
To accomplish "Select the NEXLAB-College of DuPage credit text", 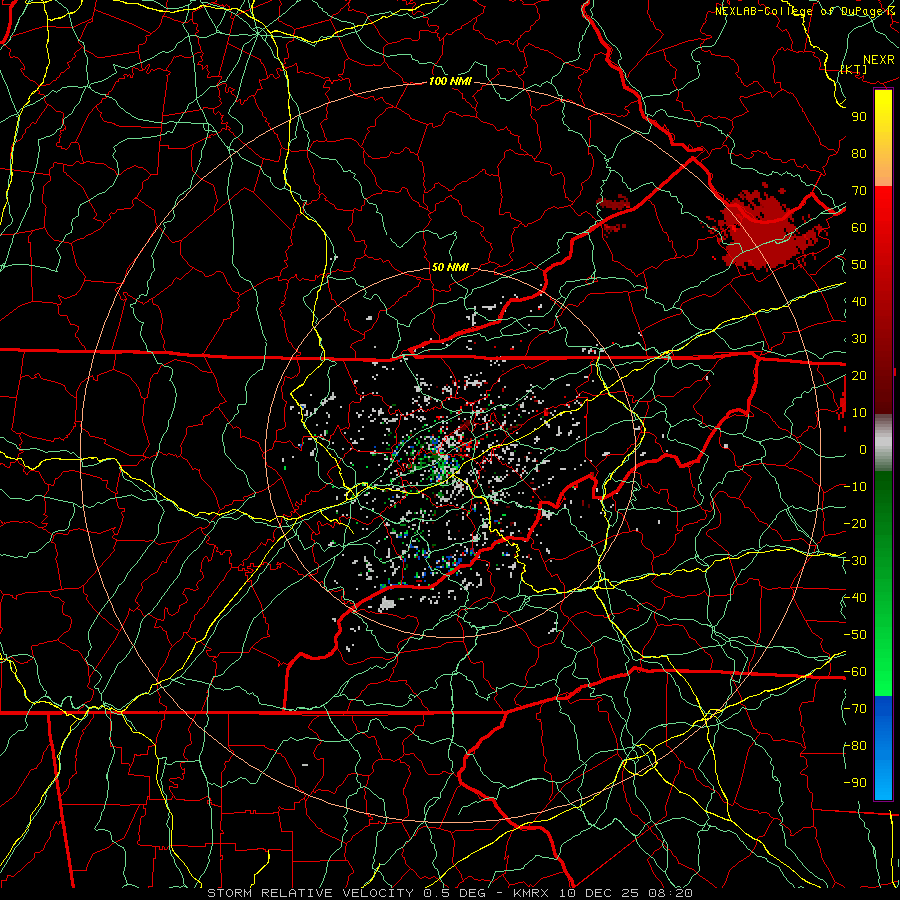I will [799, 11].
